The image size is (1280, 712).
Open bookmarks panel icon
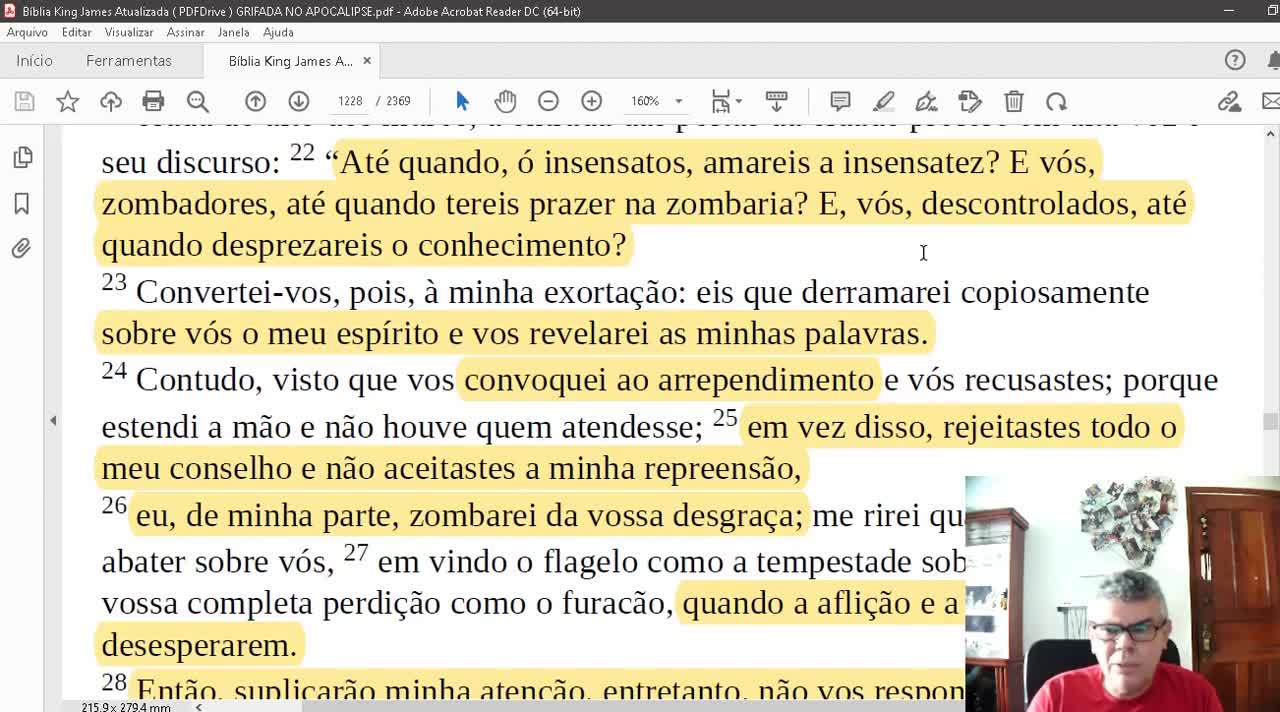[x=21, y=203]
